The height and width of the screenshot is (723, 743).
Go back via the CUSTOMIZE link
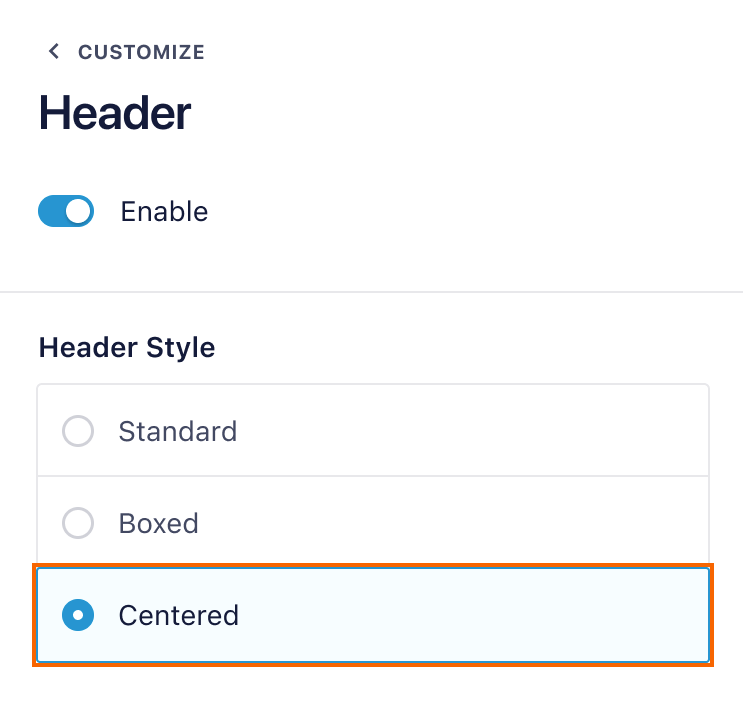[141, 52]
